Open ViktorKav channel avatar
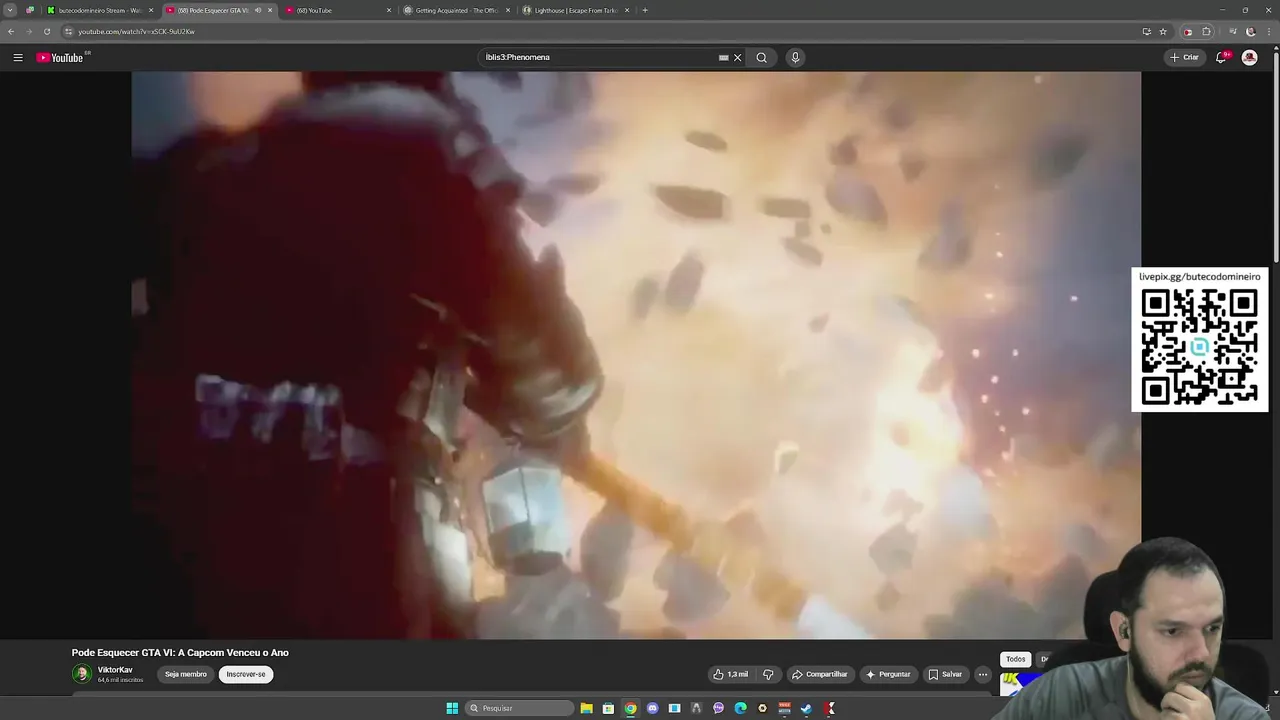The image size is (1280, 720). point(82,674)
